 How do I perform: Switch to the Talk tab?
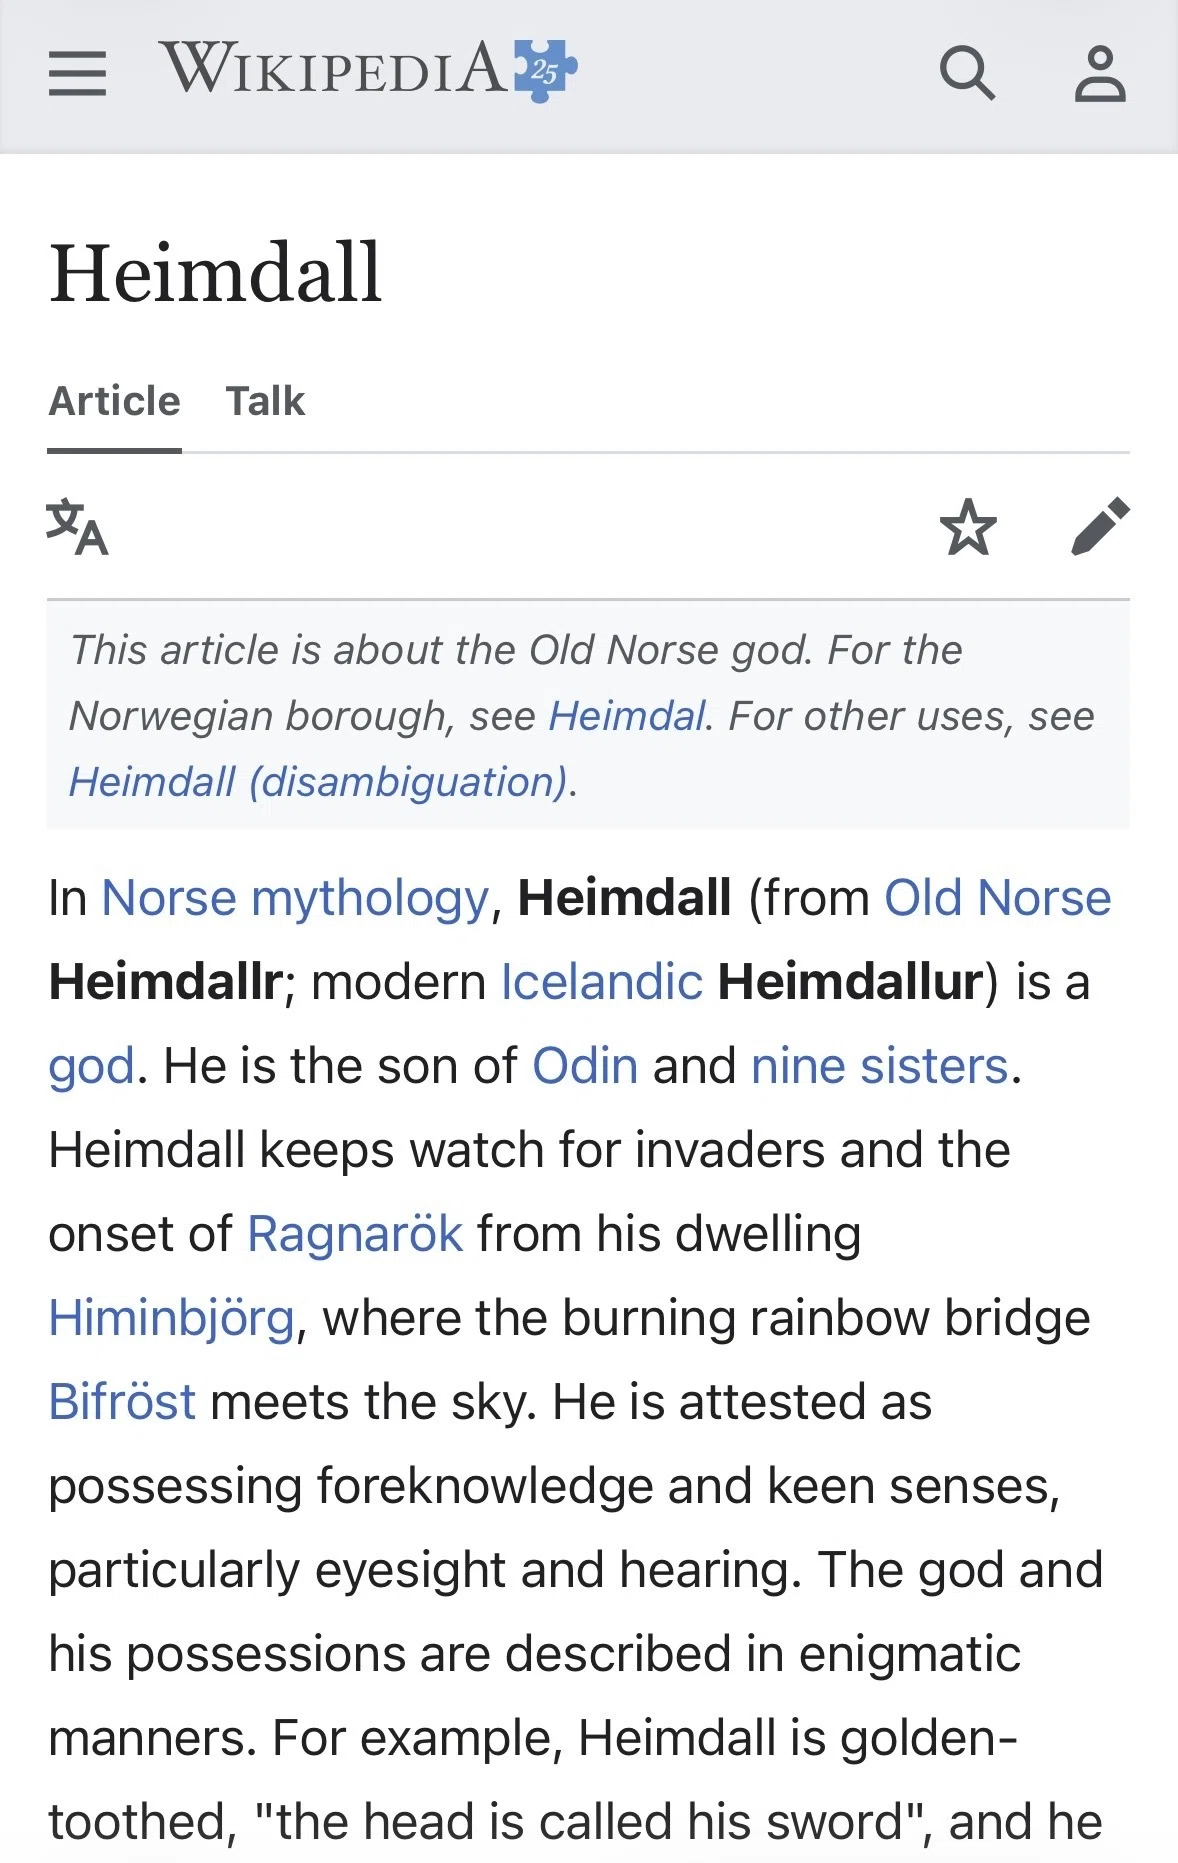click(x=265, y=401)
